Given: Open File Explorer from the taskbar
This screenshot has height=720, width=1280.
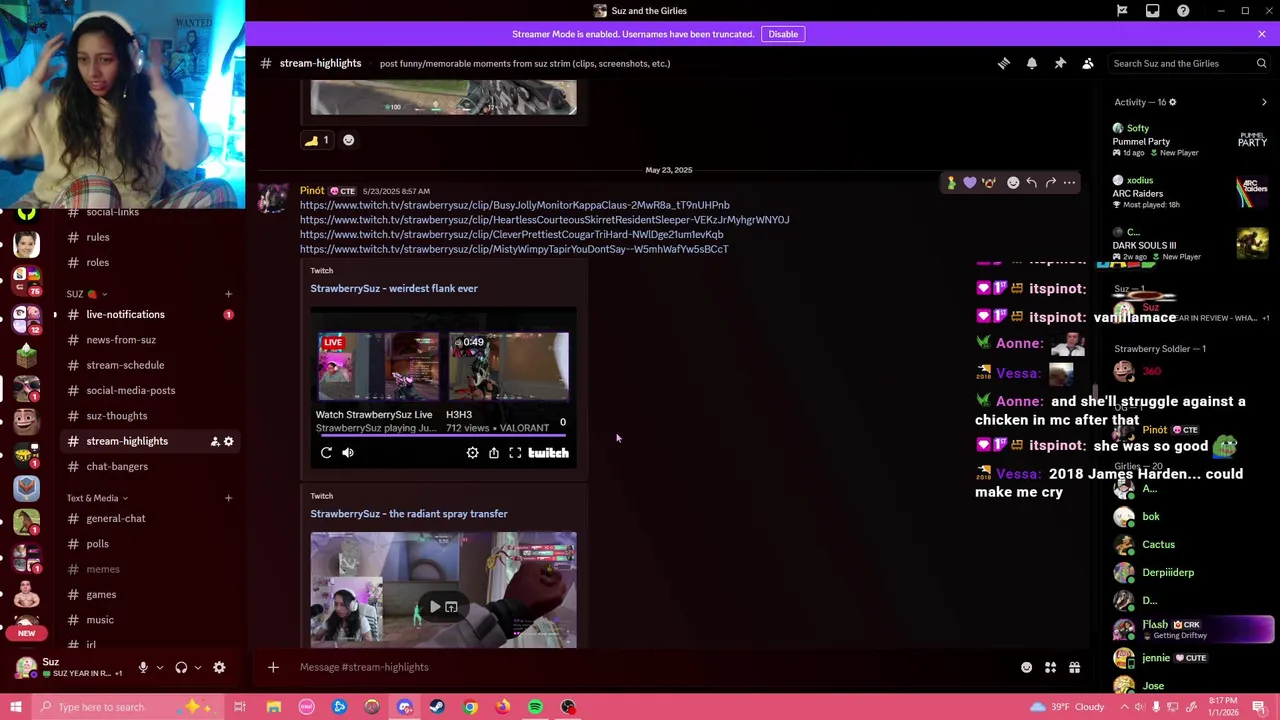Looking at the screenshot, I should 273,707.
